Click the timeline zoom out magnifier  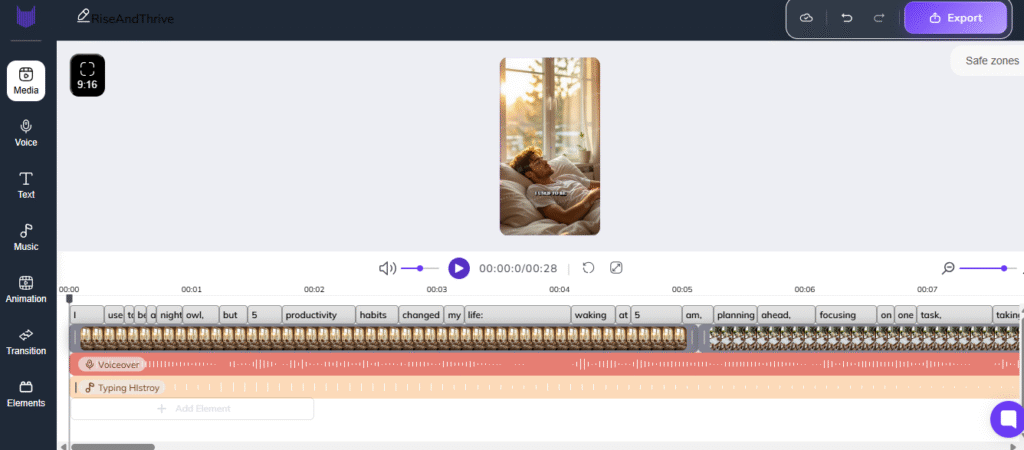948,268
